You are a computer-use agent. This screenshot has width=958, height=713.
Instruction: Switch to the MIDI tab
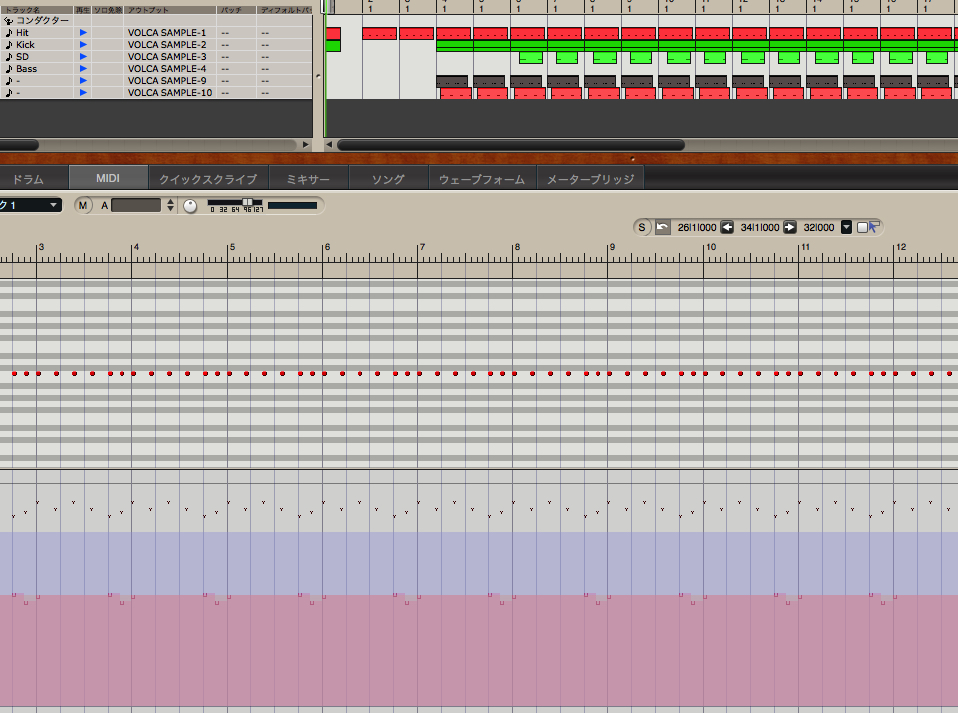coord(108,178)
